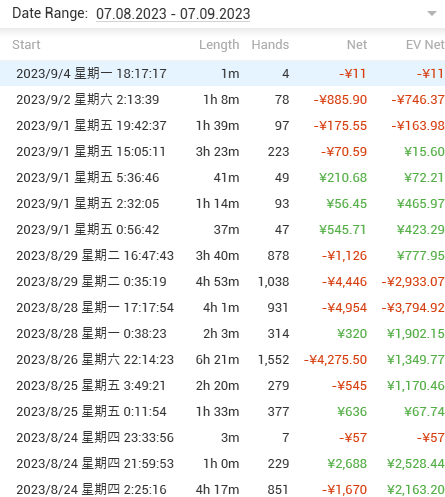Select the 2023/8/26 22:14:23 session row
Screen dimensions: 445x497
pos(222,359)
